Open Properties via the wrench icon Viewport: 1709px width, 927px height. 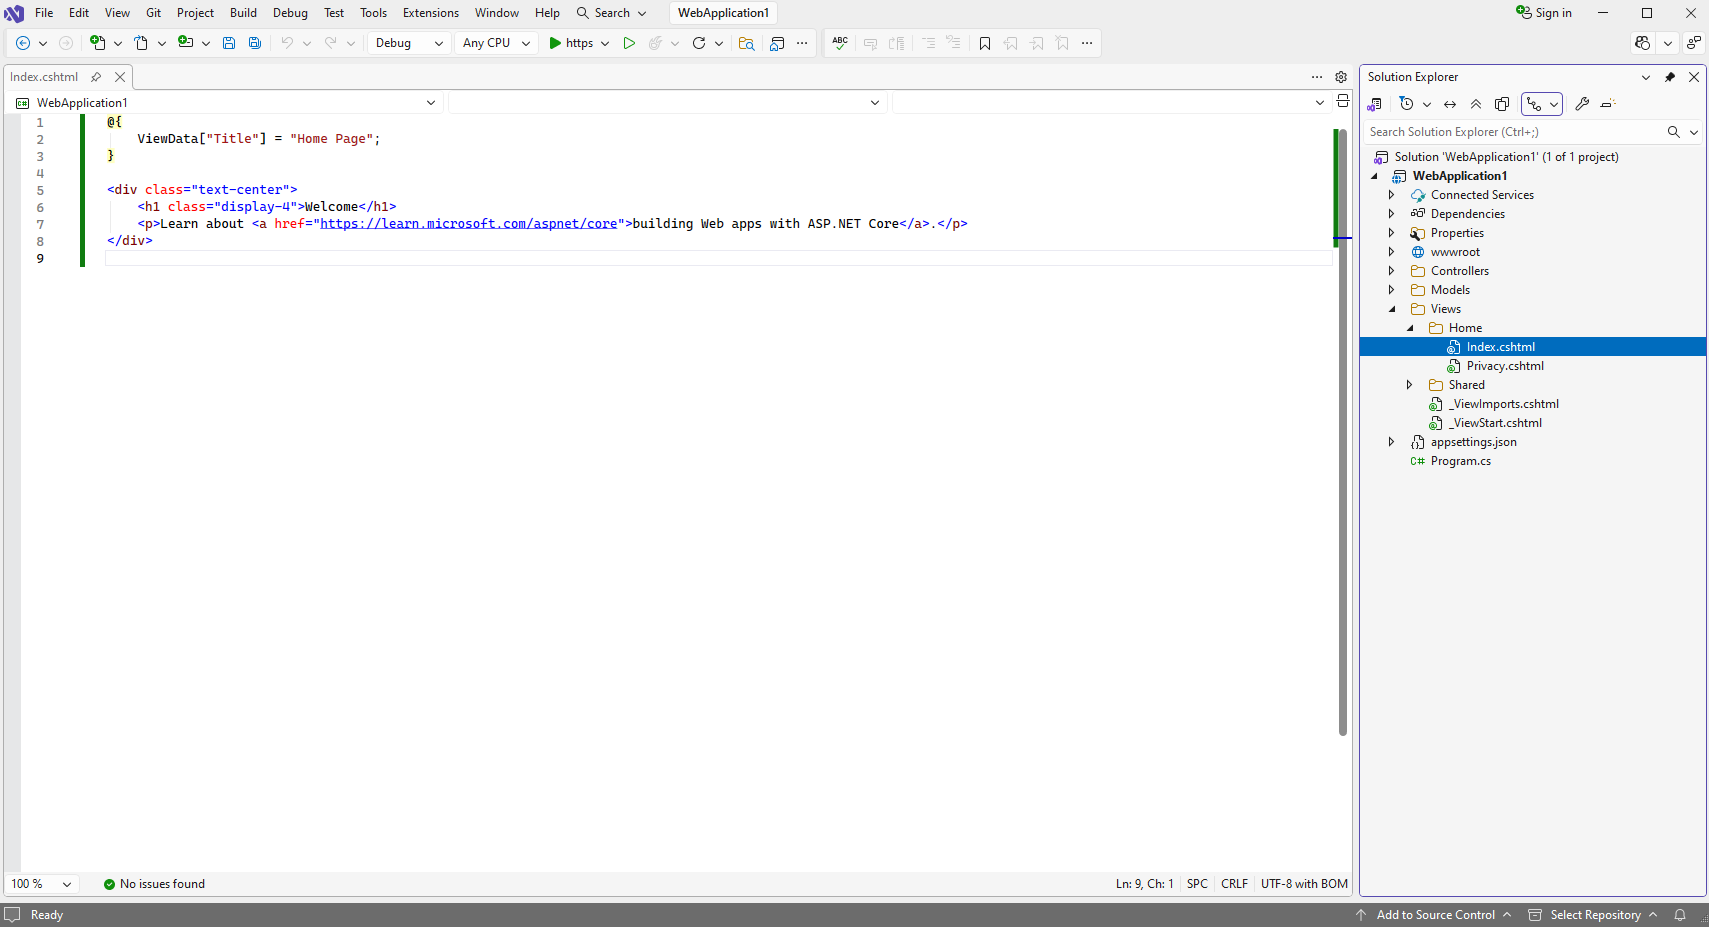click(1582, 104)
